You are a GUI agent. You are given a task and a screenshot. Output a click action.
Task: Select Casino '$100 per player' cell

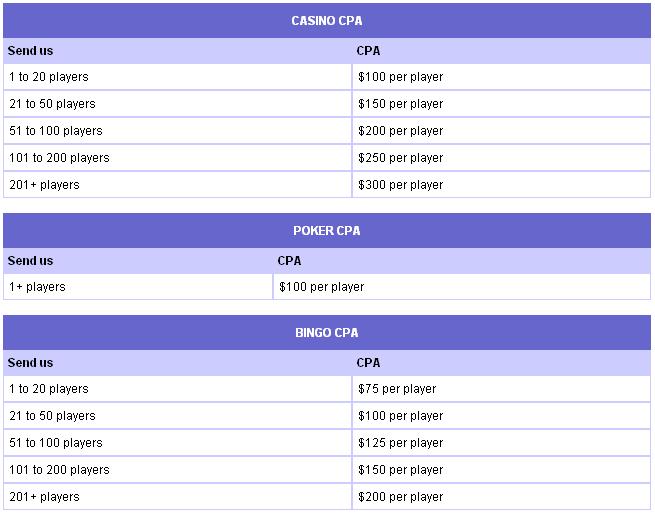tap(501, 77)
